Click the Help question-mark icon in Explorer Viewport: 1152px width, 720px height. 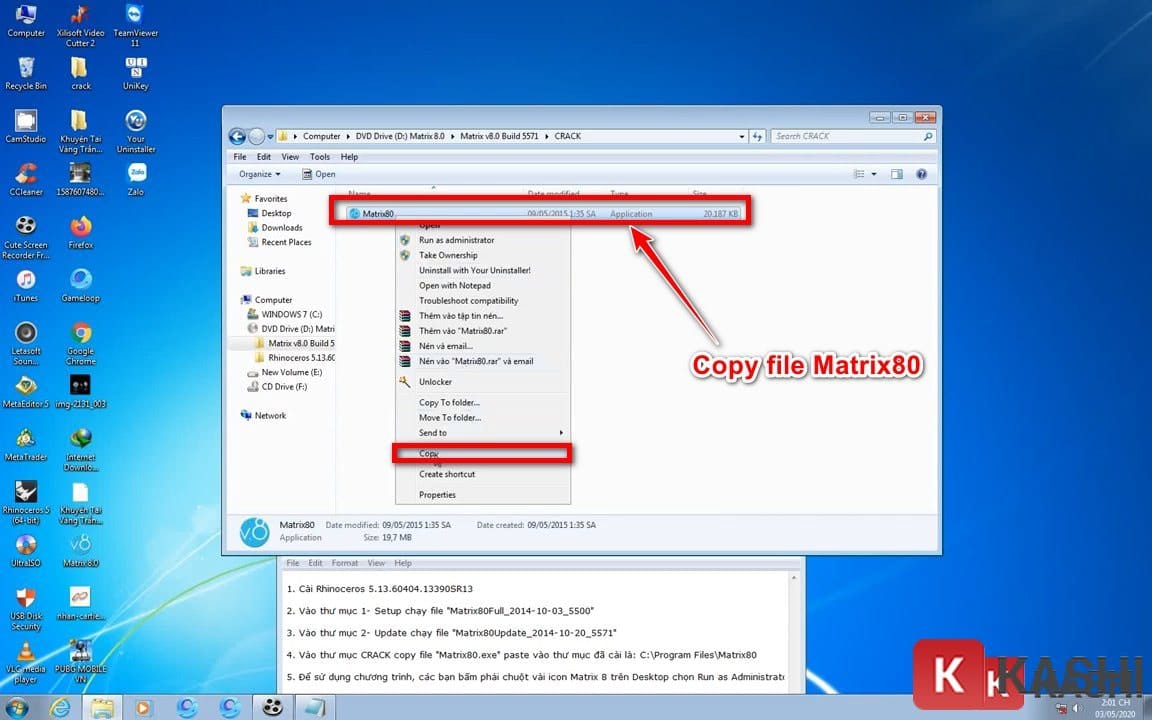coord(921,174)
